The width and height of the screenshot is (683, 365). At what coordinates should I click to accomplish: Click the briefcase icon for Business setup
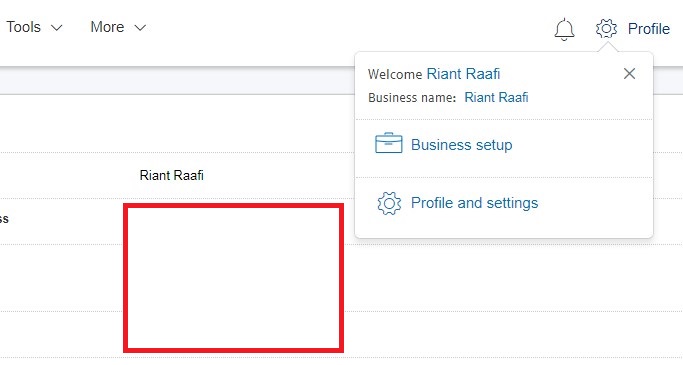click(x=389, y=143)
